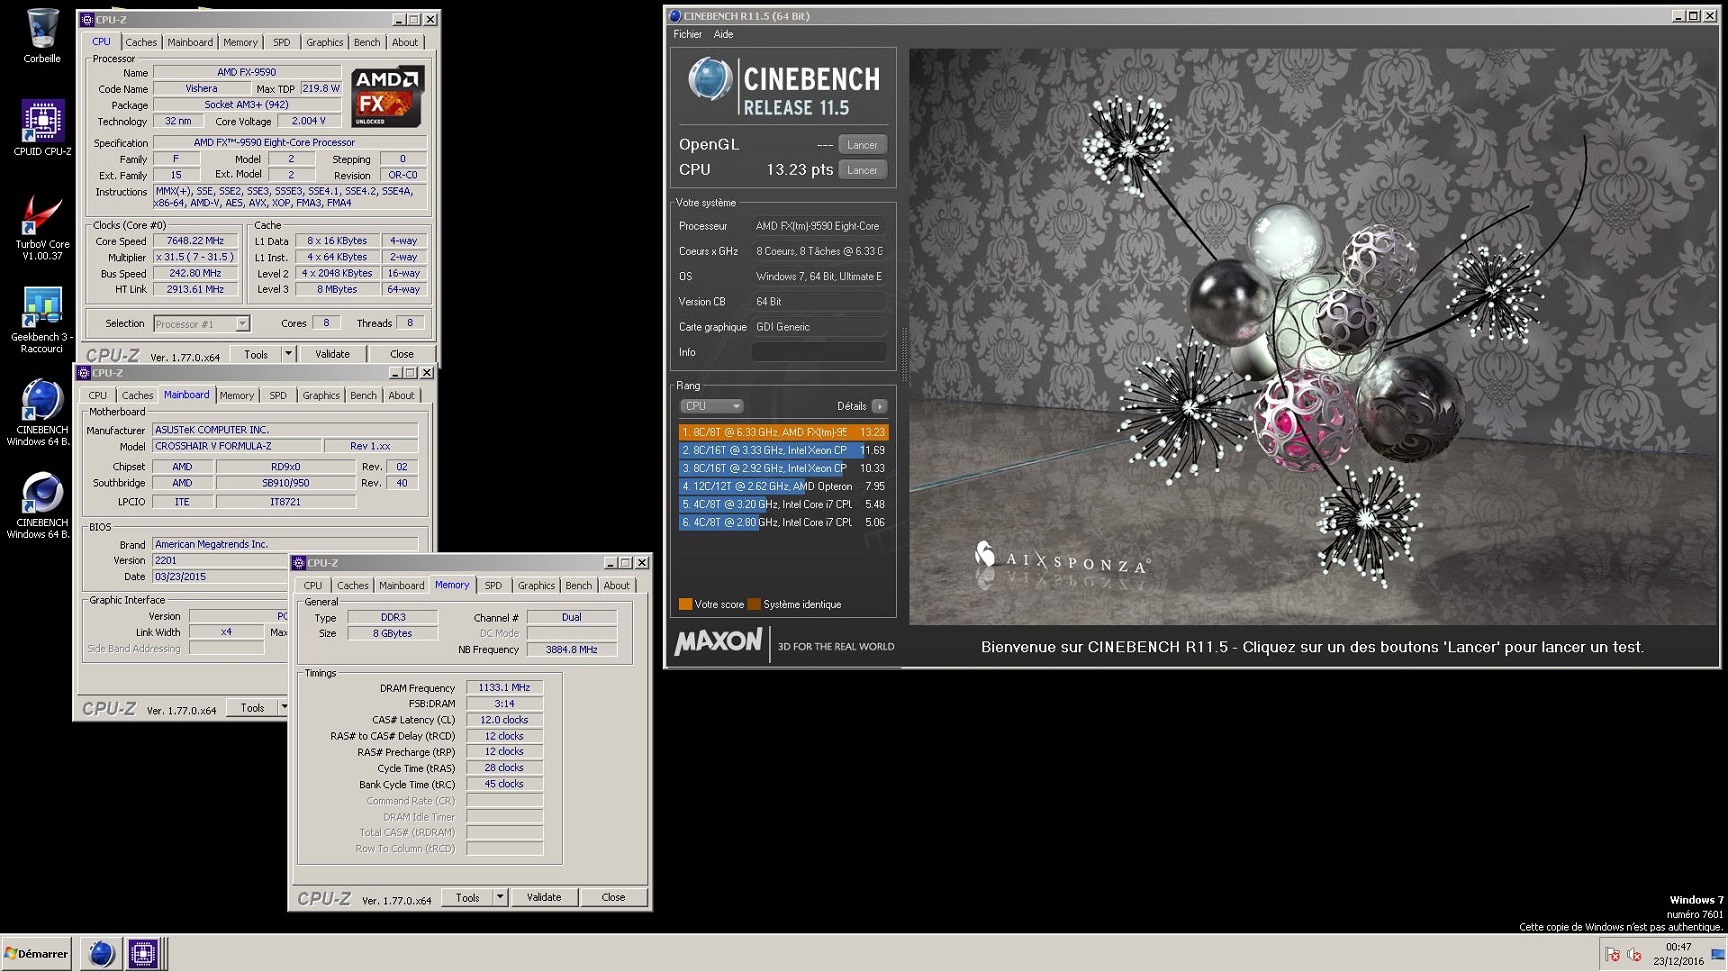Click the NB Frequency 3884.8 MHz value
This screenshot has width=1728, height=972.
pyautogui.click(x=571, y=650)
